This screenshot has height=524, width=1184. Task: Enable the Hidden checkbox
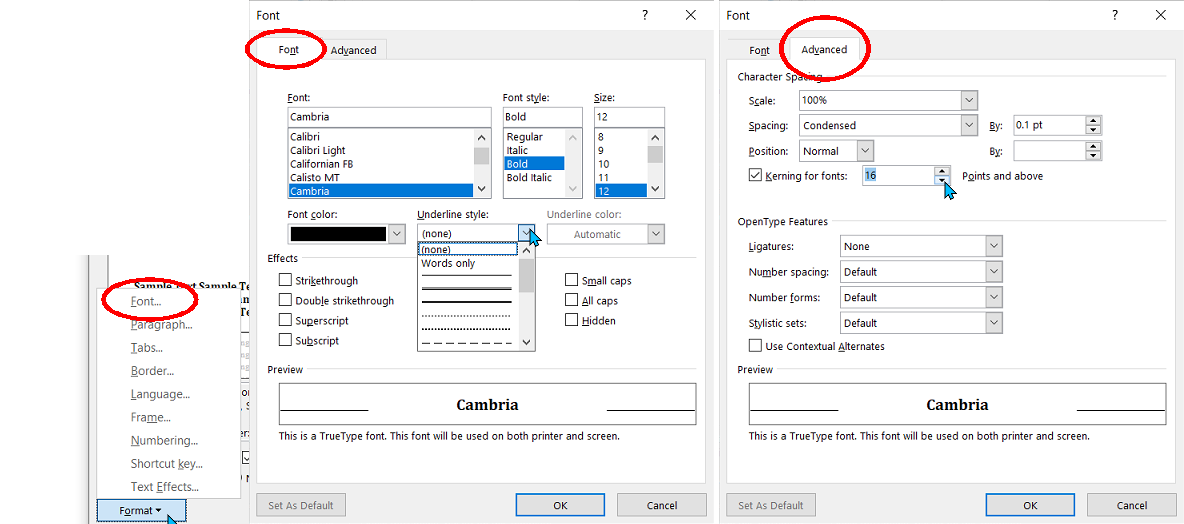point(572,320)
